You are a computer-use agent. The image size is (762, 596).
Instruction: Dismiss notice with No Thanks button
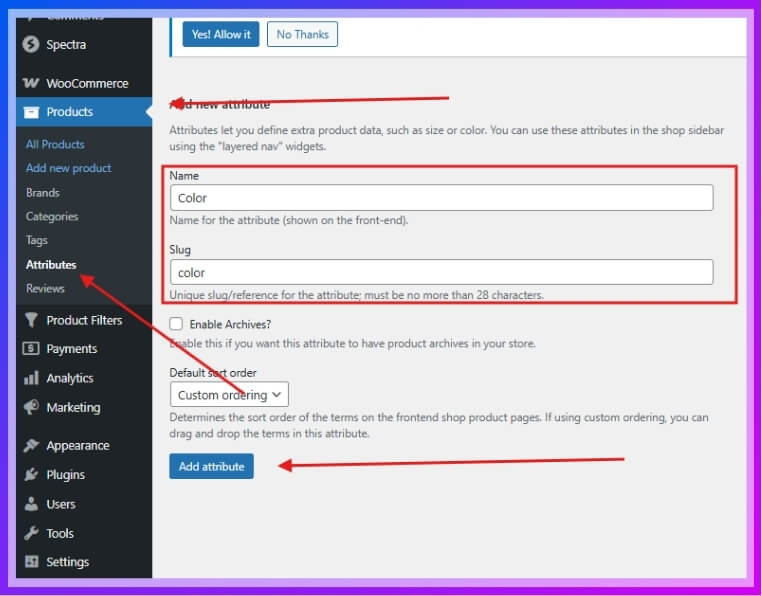click(x=302, y=34)
